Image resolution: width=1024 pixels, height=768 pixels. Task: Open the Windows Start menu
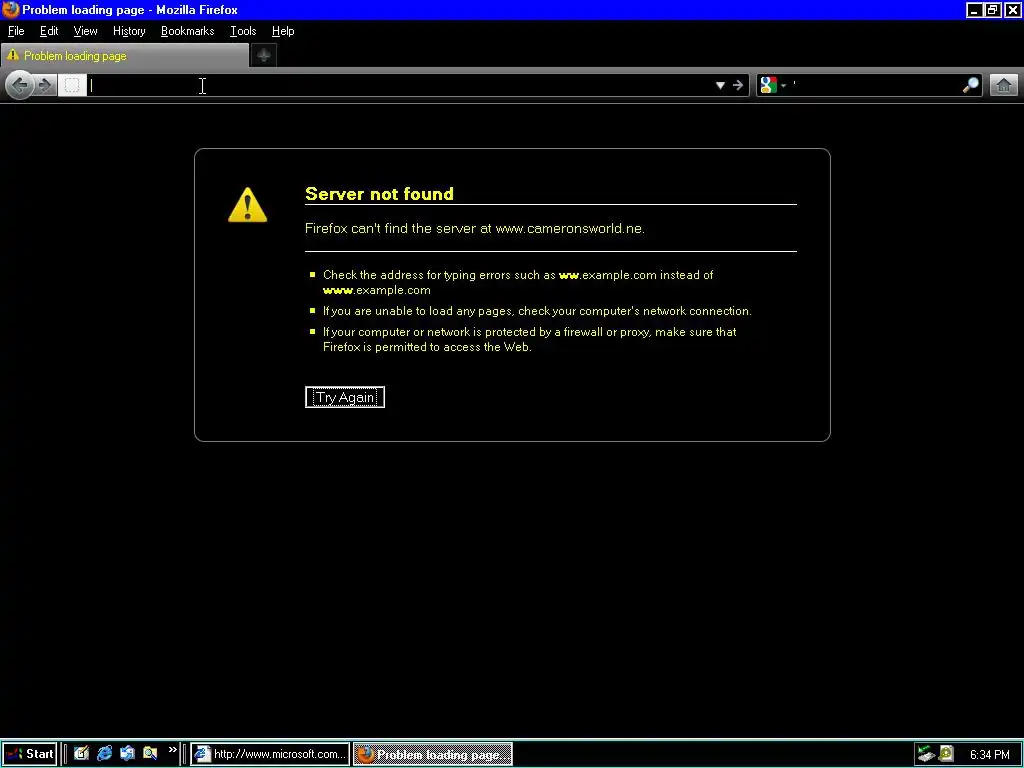[29, 754]
